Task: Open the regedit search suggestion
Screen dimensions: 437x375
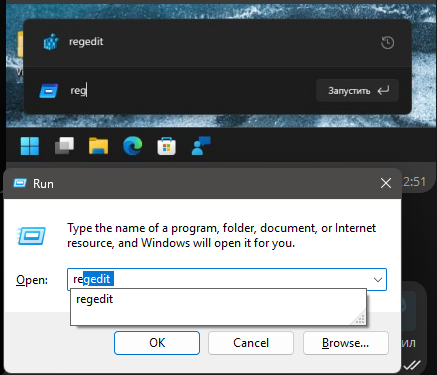Action: pyautogui.click(x=217, y=43)
